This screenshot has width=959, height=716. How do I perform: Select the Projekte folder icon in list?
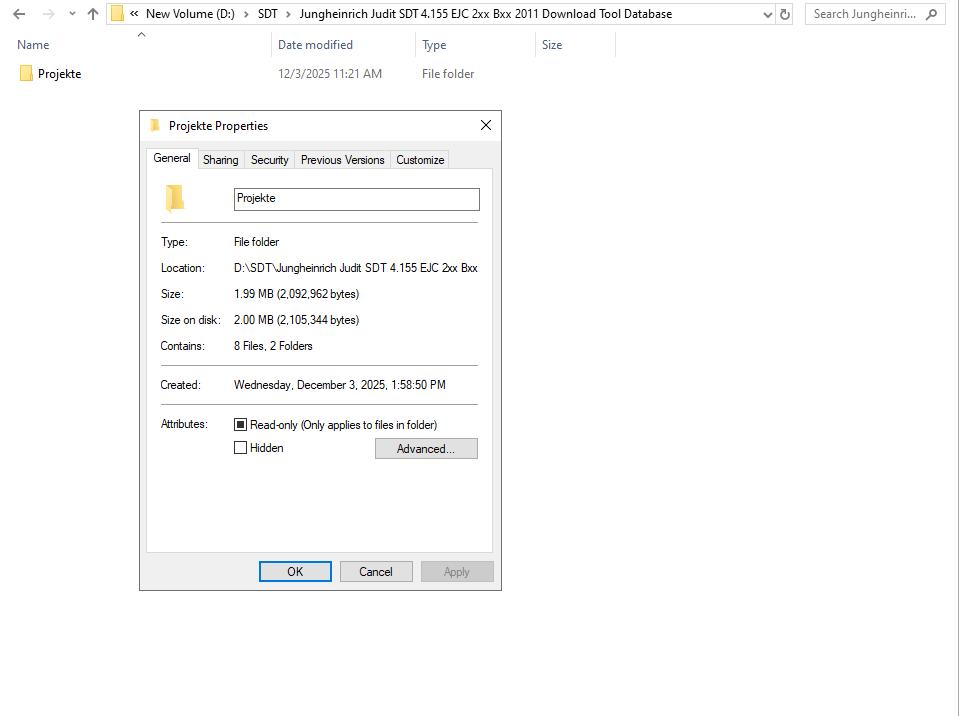[x=26, y=73]
